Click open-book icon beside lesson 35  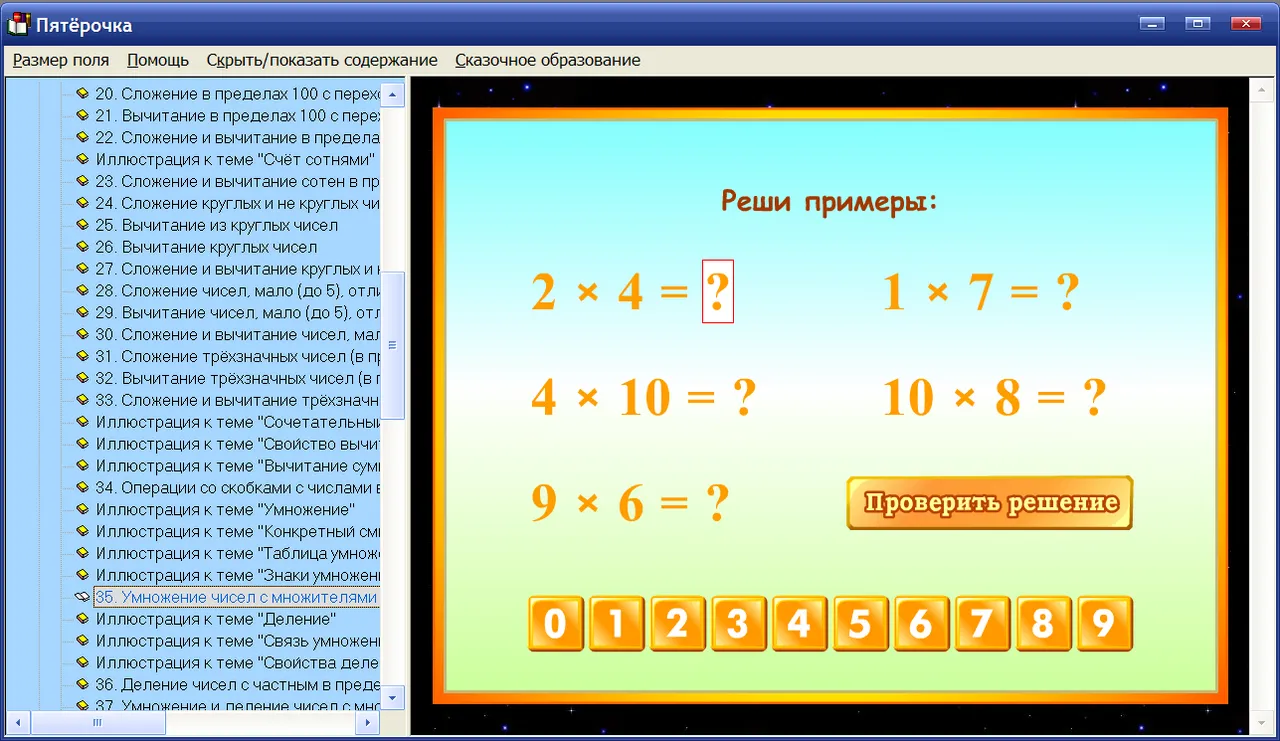(x=83, y=598)
